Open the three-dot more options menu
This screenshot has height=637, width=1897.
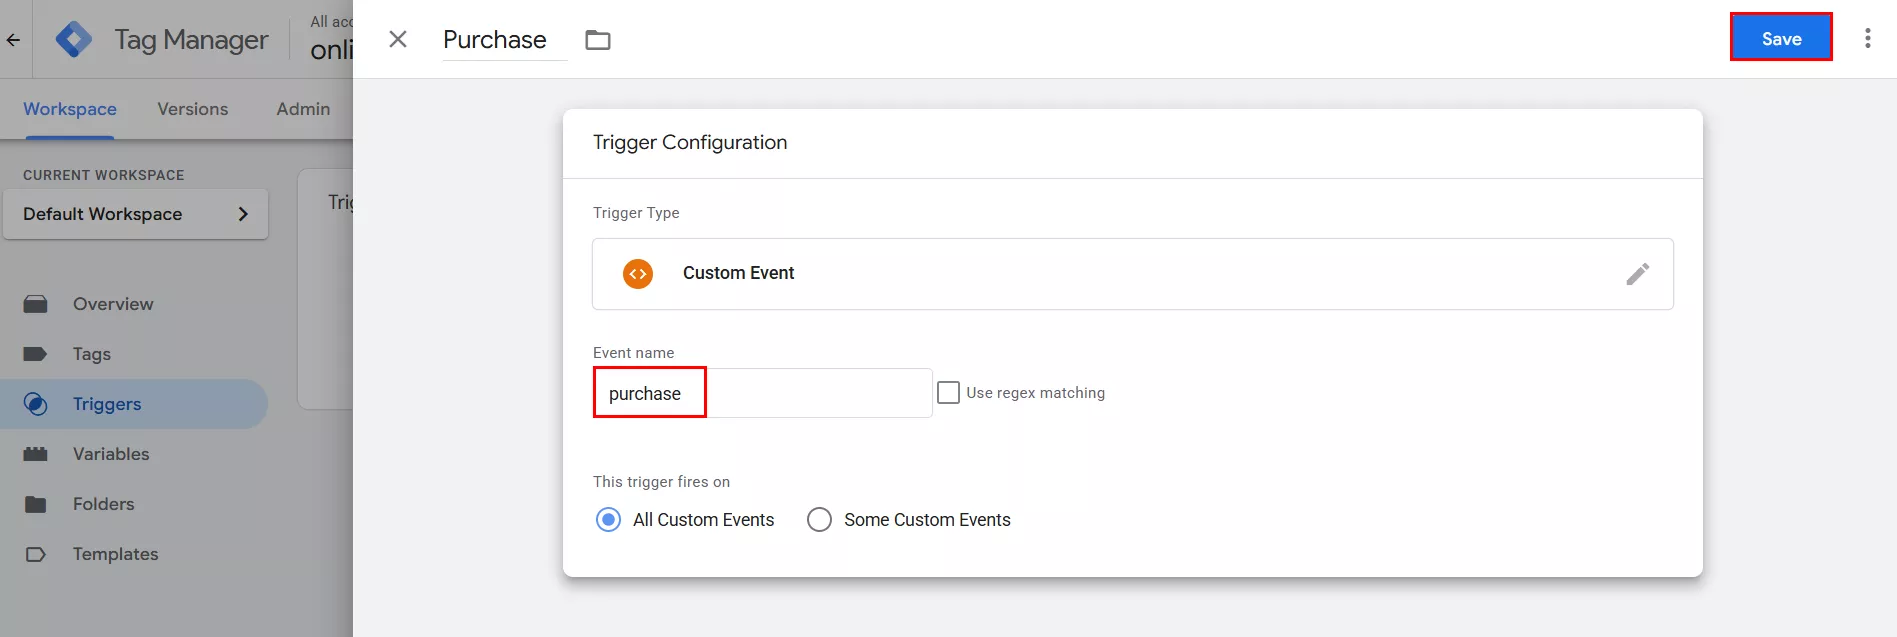[x=1867, y=39]
